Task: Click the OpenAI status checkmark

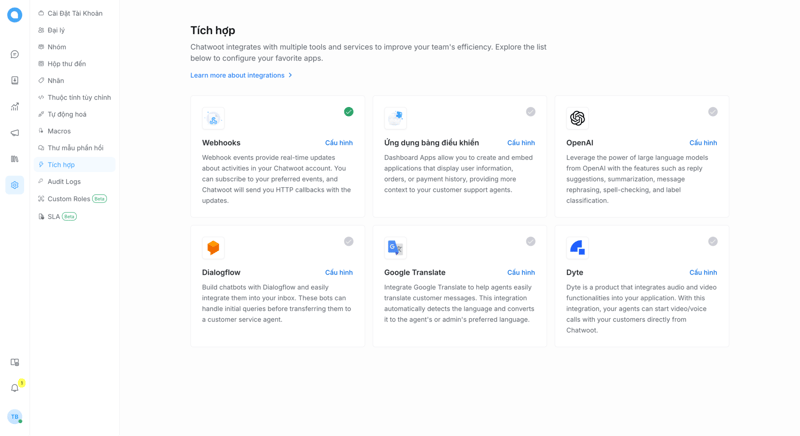Action: 713,112
